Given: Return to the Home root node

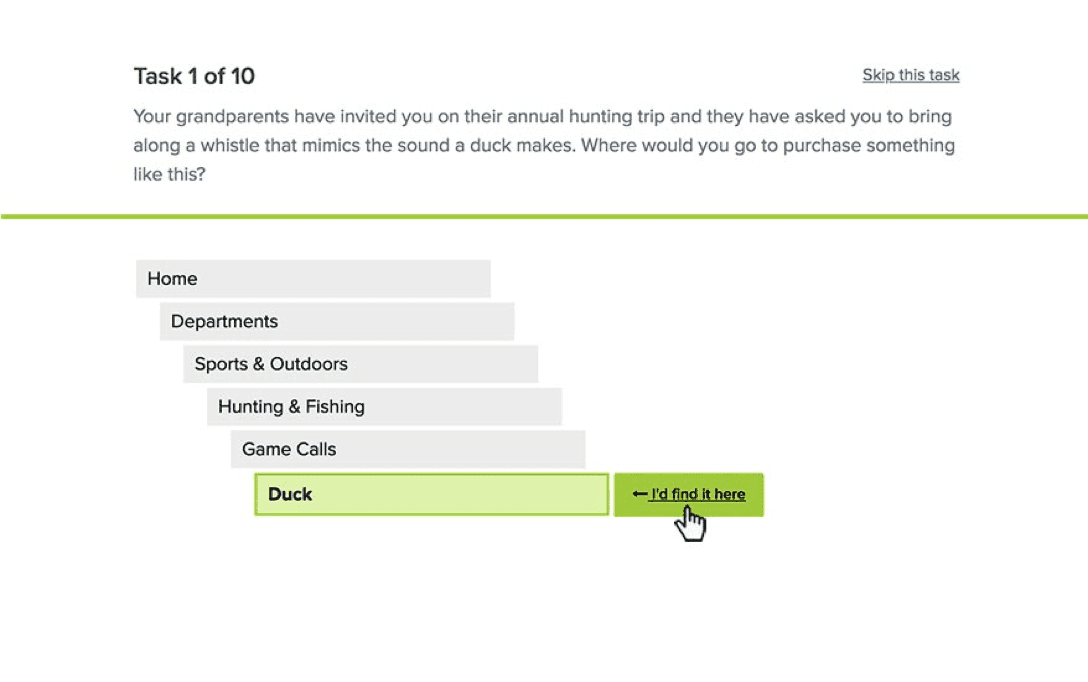Looking at the screenshot, I should click(x=313, y=279).
